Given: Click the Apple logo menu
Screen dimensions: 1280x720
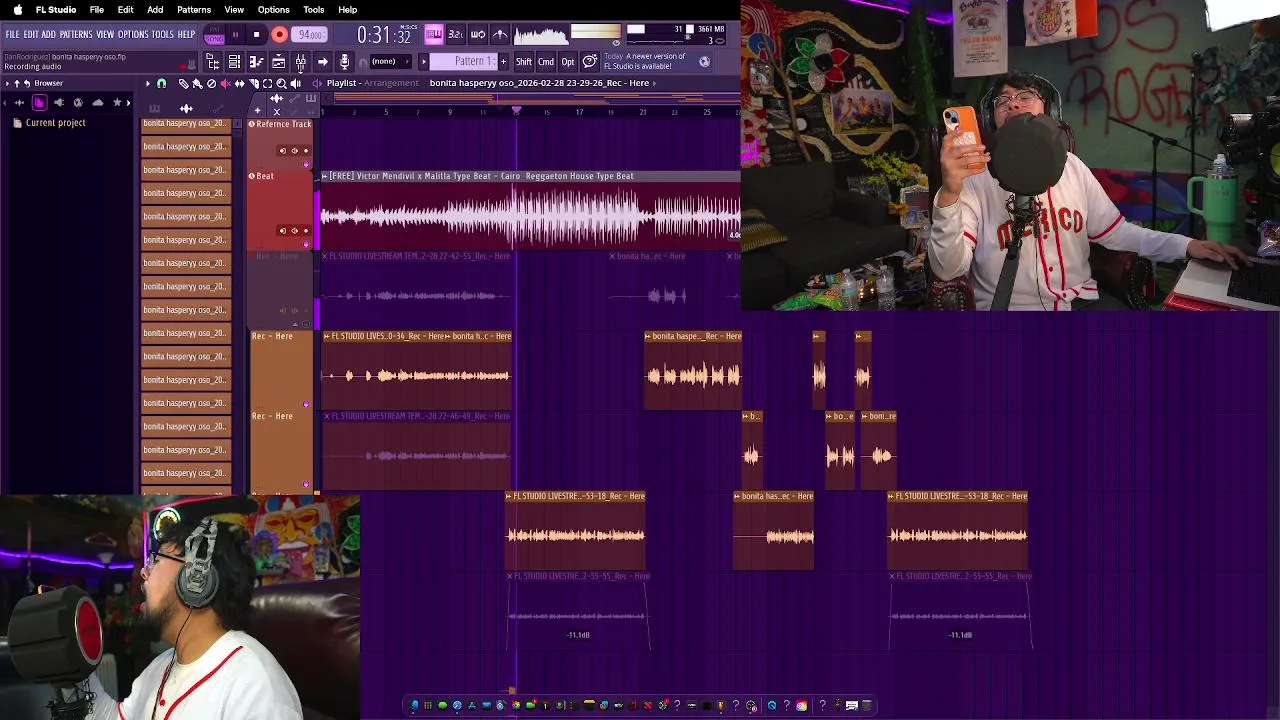Looking at the screenshot, I should coord(17,10).
